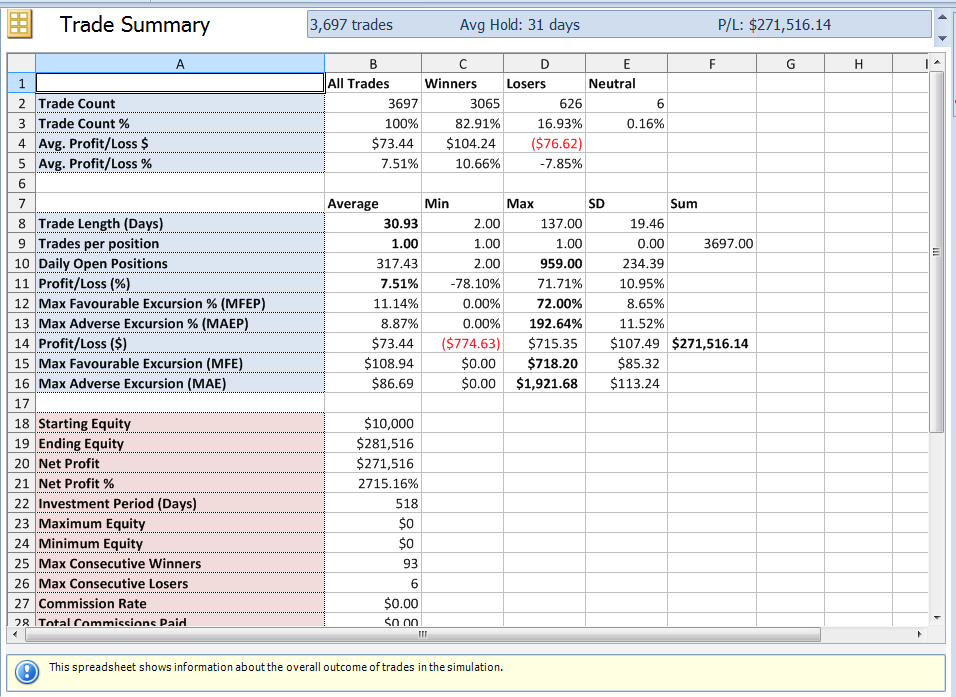
Task: Select column F header
Action: [x=712, y=64]
